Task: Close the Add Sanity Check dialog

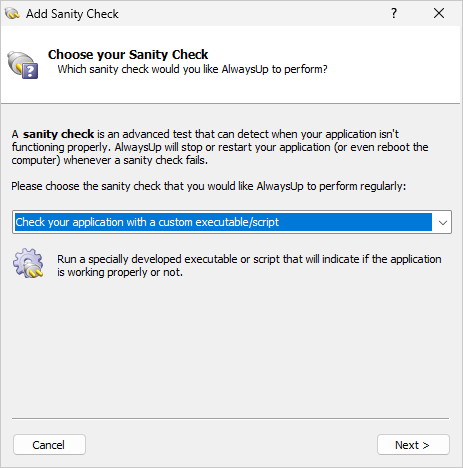Action: pos(439,13)
